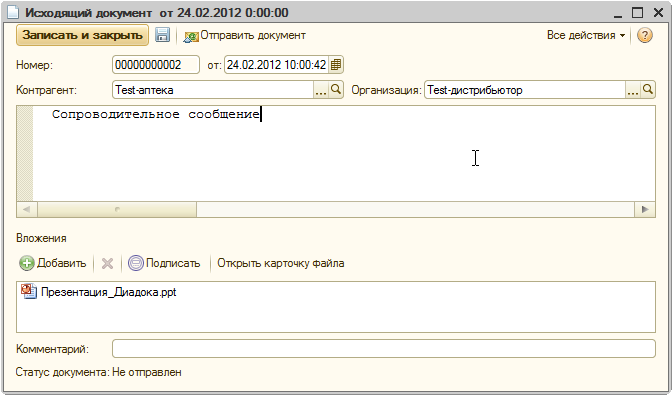Image resolution: width=672 pixels, height=395 pixels.
Task: Maximize the Исходящий документ window
Action: [638, 12]
